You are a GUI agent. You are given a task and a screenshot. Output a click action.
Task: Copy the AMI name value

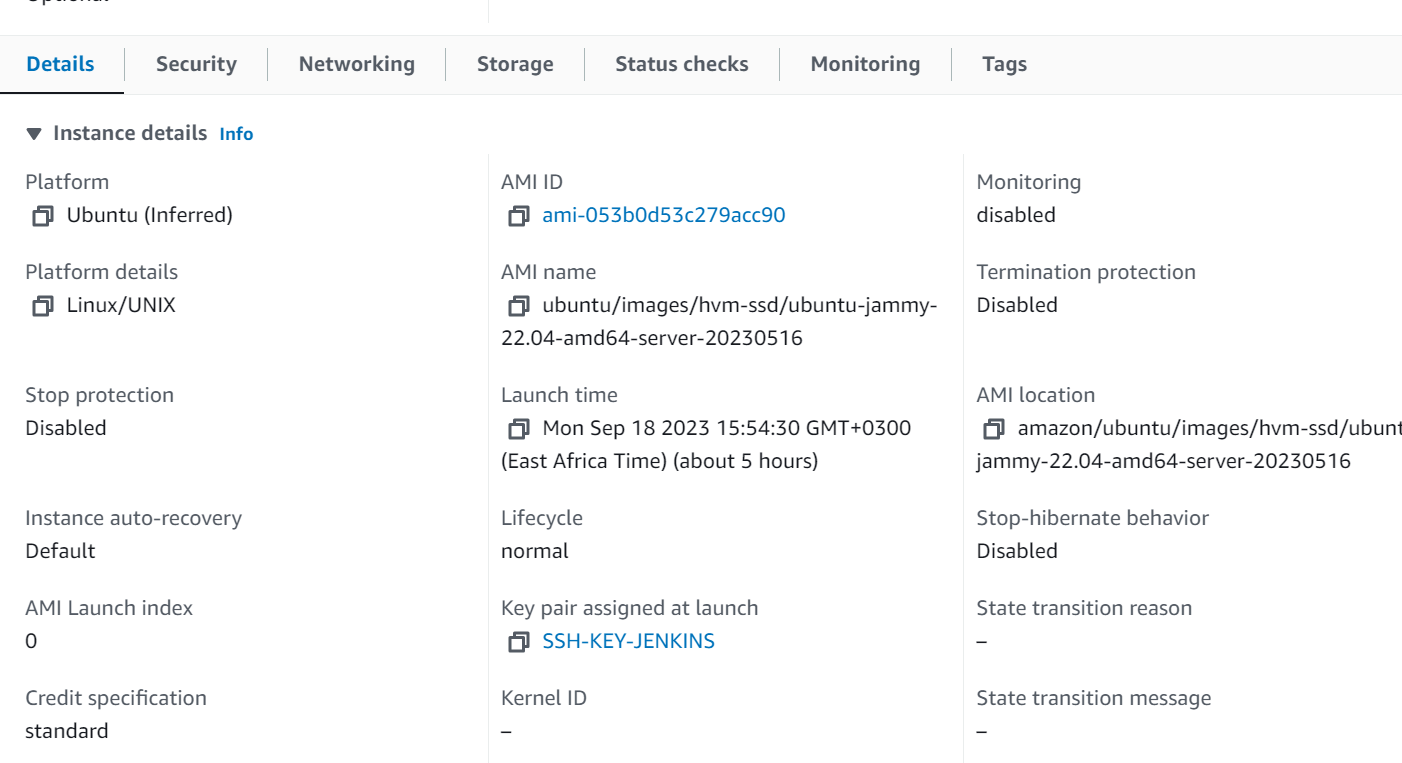(518, 306)
